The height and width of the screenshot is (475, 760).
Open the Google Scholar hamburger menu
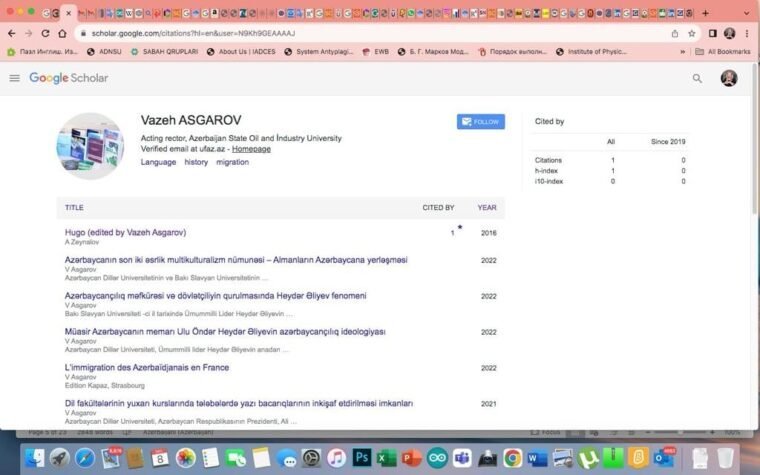click(x=14, y=78)
